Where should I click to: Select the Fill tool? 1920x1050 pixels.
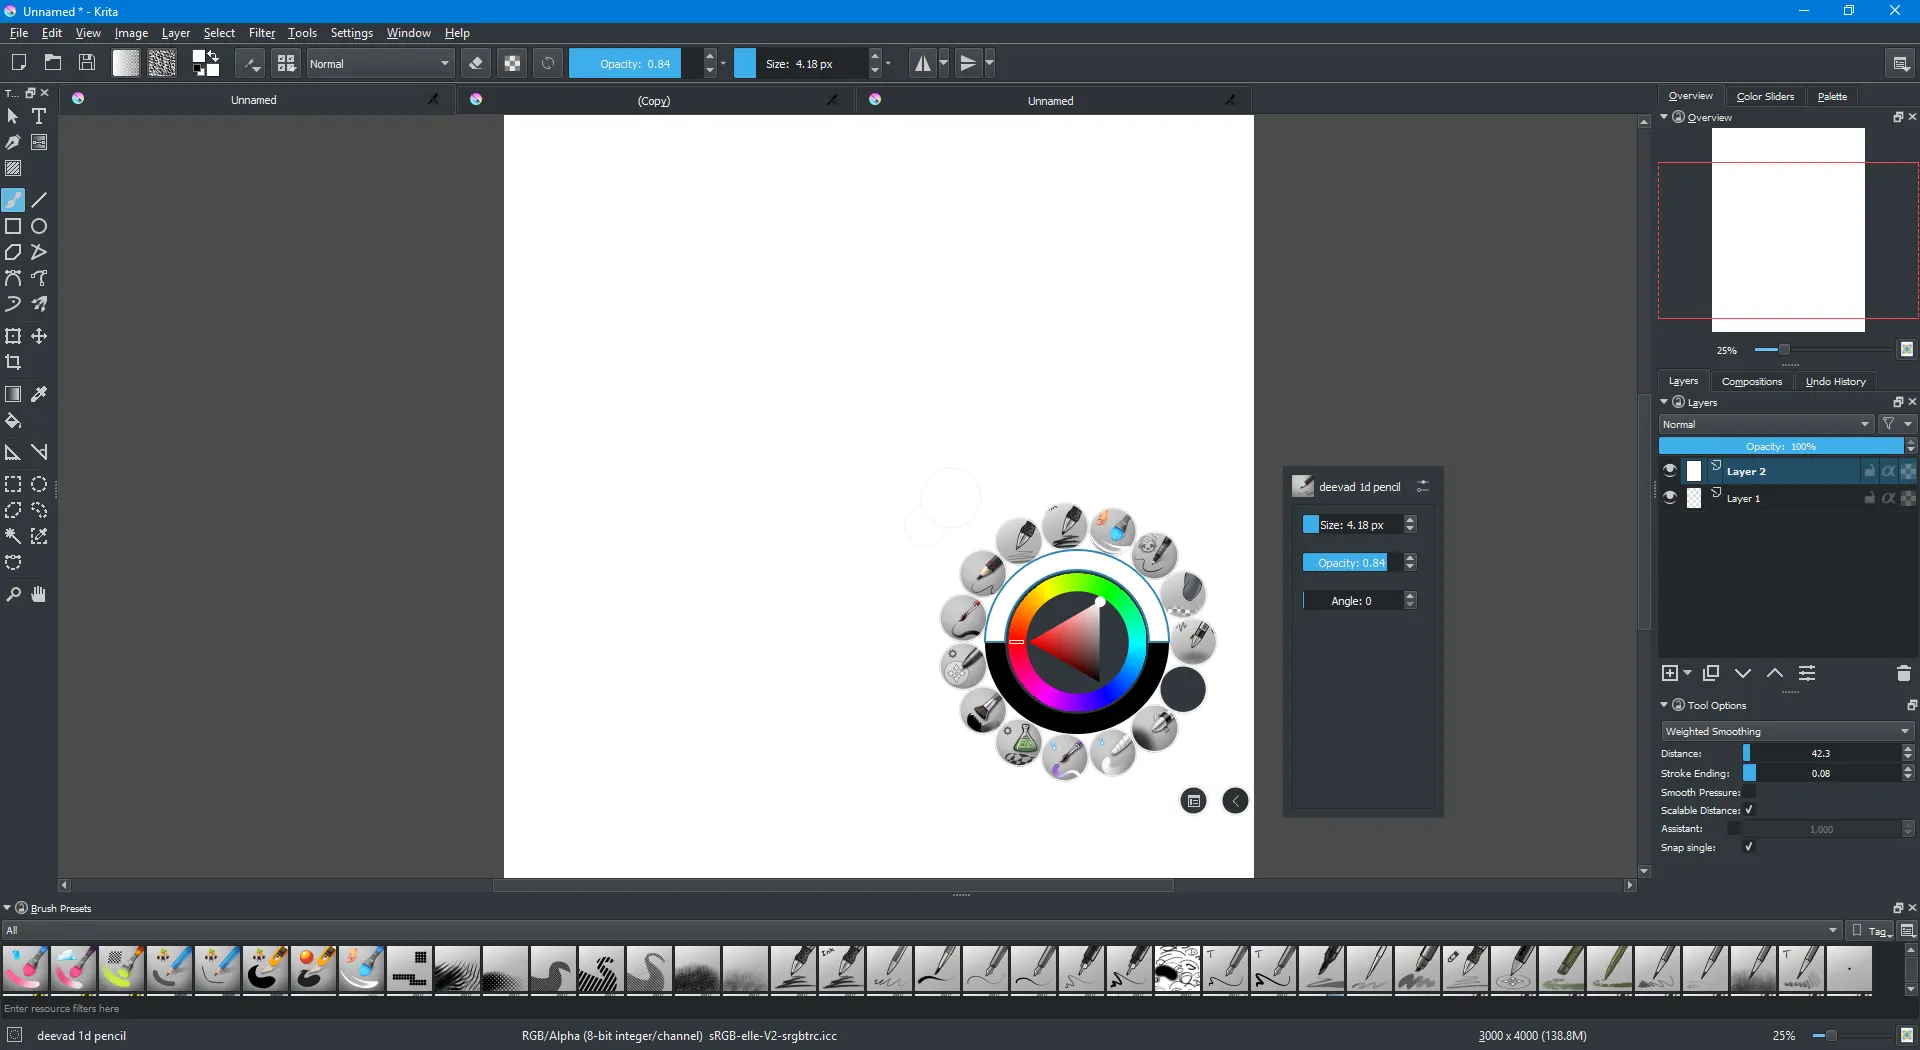[13, 421]
